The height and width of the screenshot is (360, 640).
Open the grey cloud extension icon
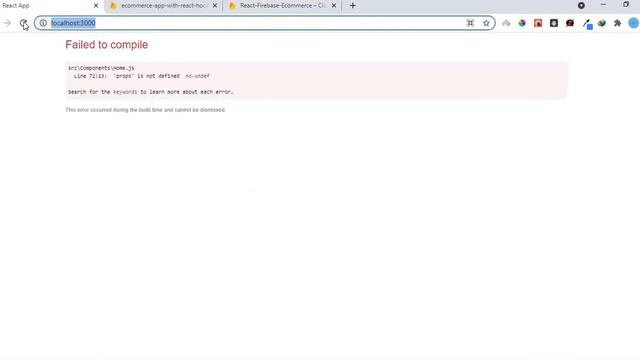(506, 23)
